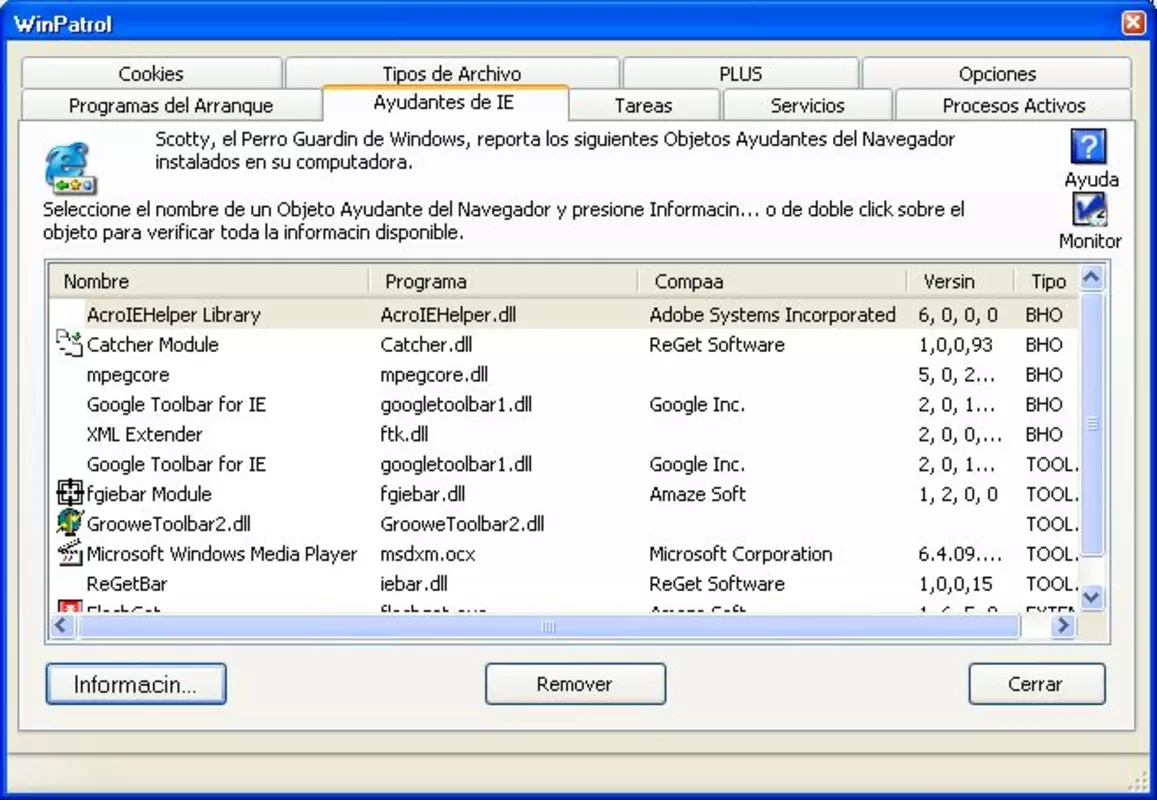Sort list by Versin column header

tap(961, 281)
